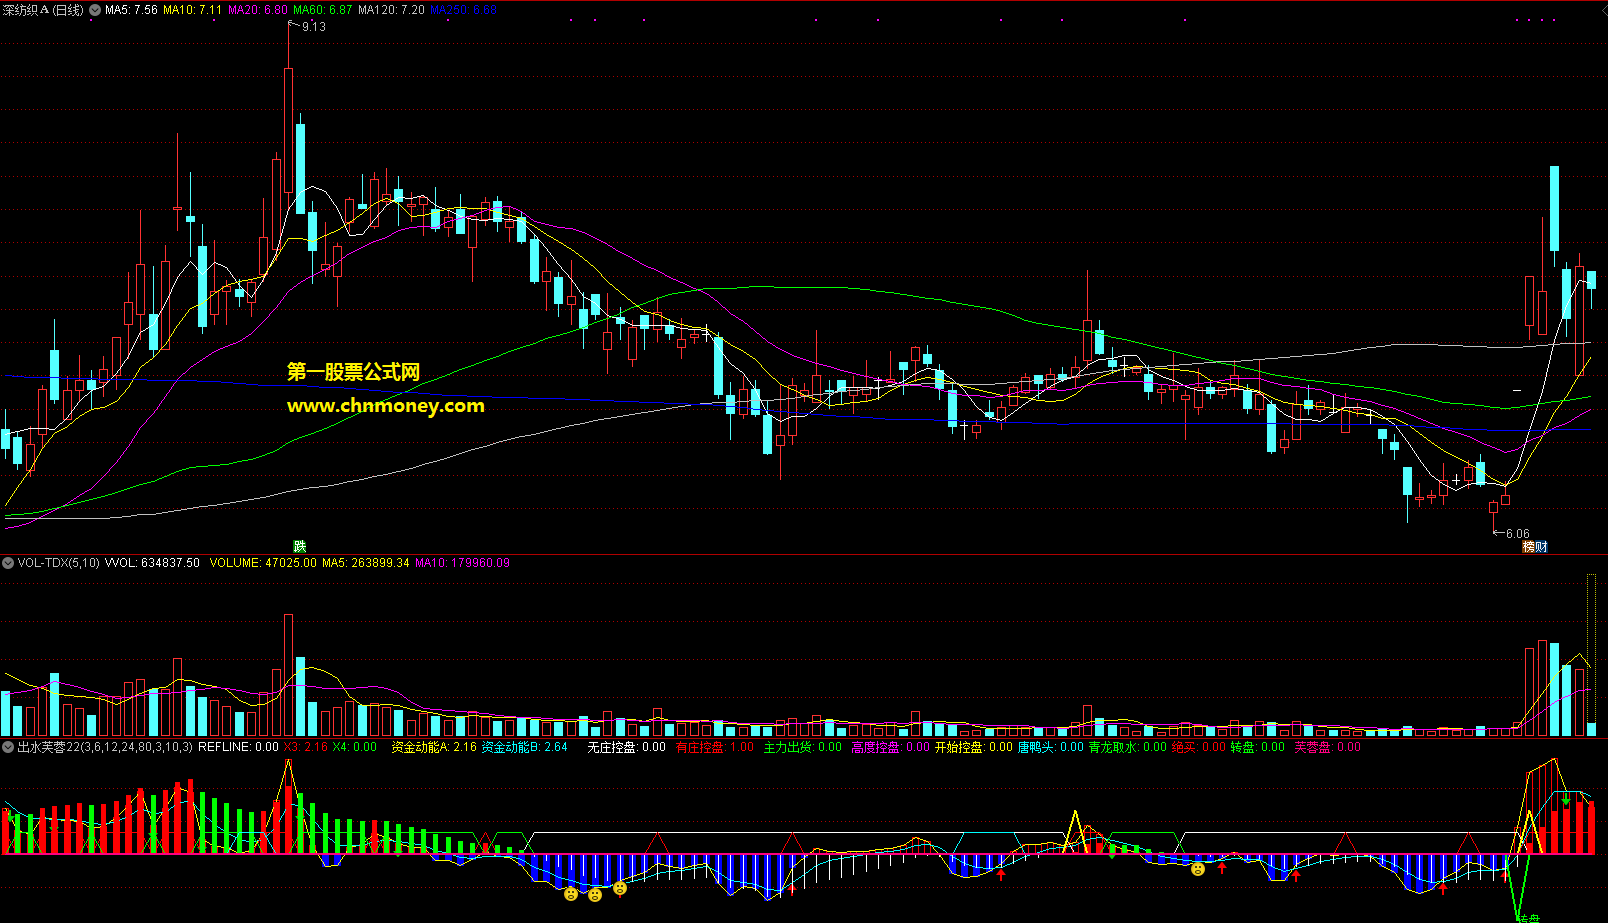Click the 转盘: 0.00 label
The image size is (1608, 923).
pos(1258,747)
